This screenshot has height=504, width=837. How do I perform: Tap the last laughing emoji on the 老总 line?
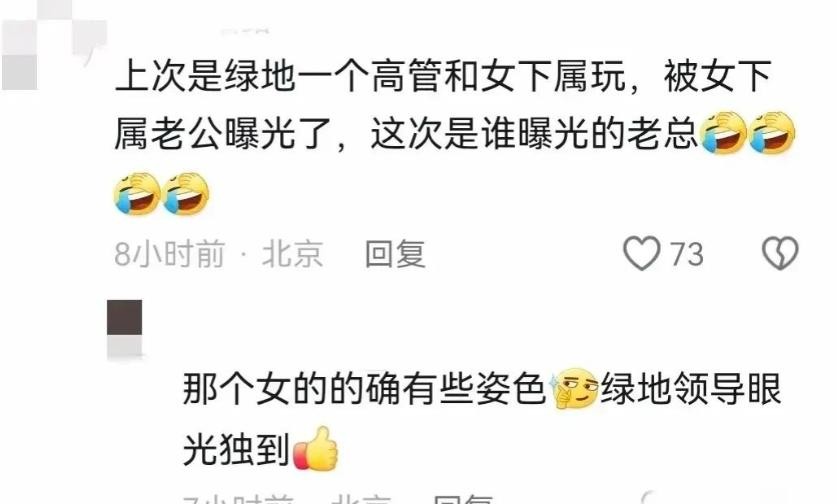point(771,133)
